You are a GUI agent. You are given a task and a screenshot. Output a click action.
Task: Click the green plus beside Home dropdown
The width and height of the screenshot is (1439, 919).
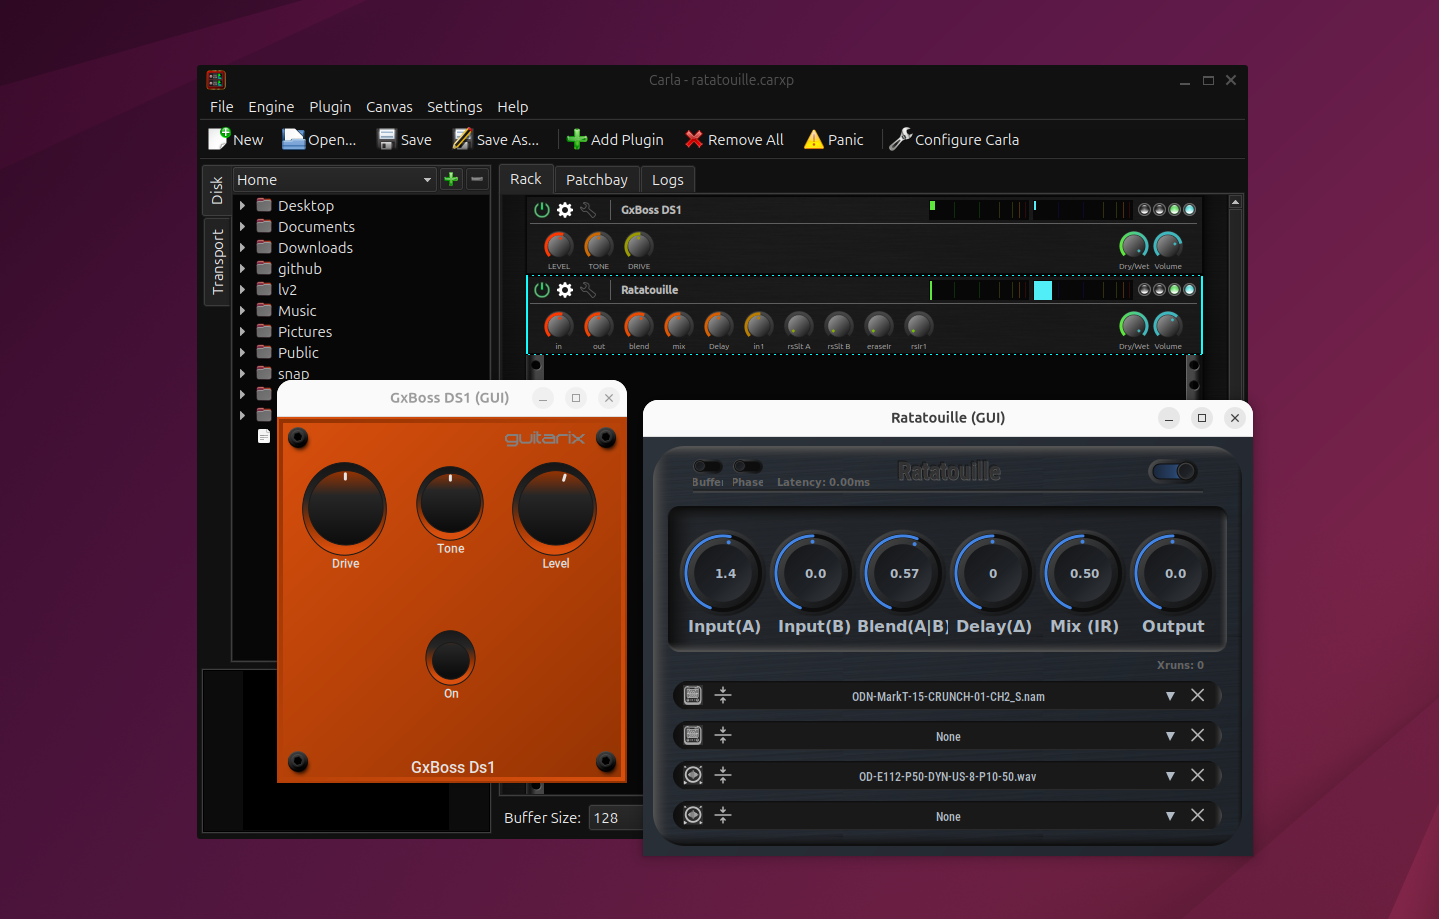coord(451,179)
